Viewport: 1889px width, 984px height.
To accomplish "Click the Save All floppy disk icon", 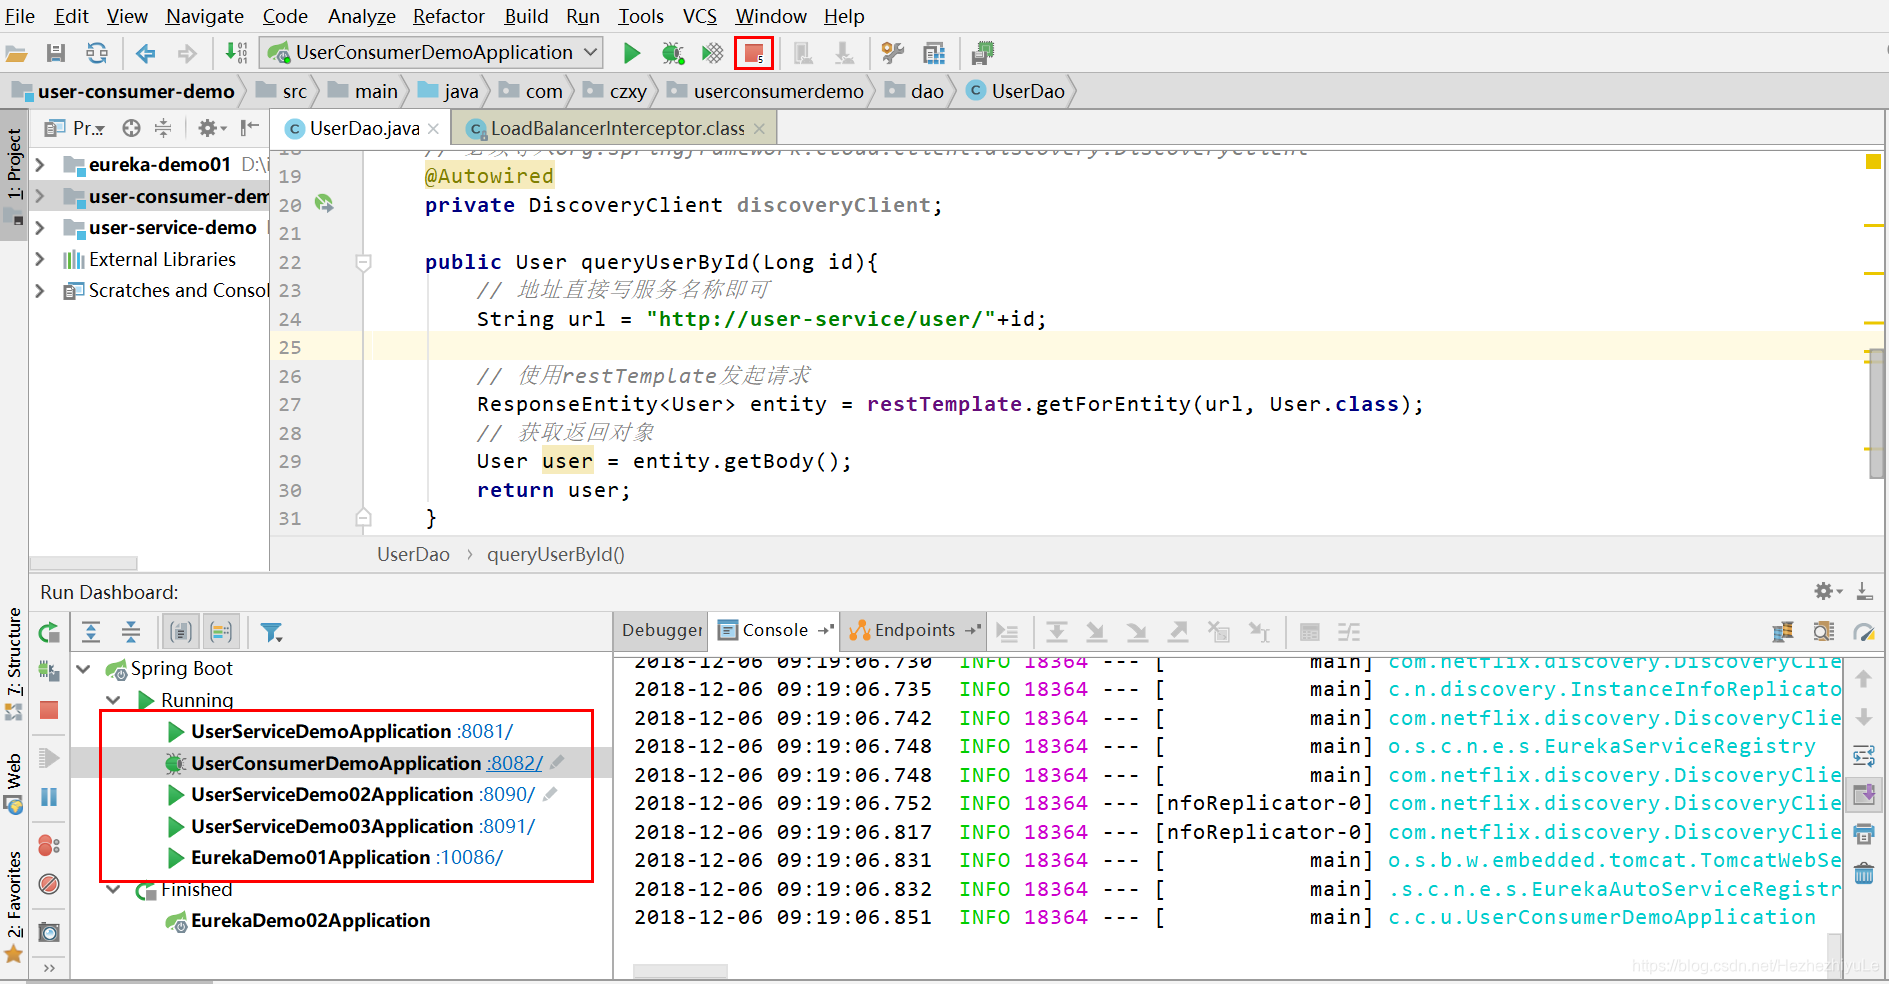I will [56, 53].
